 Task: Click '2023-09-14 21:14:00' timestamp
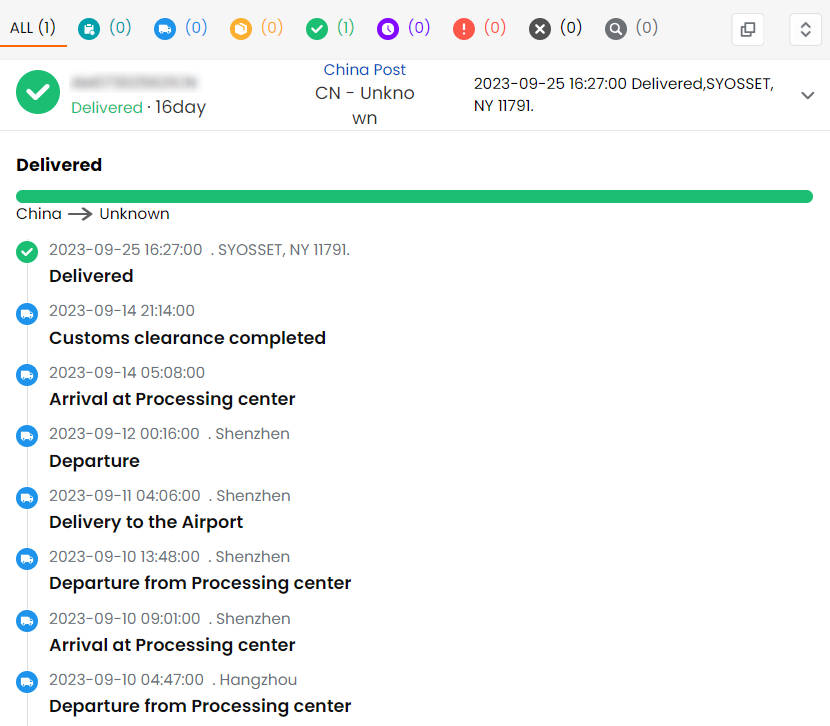coord(122,311)
